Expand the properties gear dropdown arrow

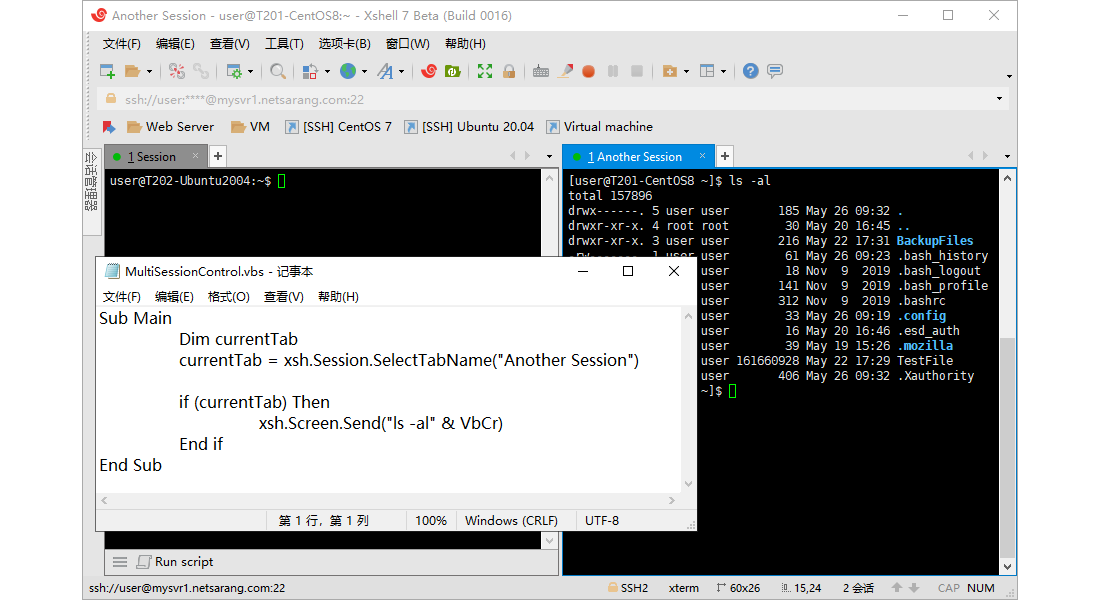(250, 72)
